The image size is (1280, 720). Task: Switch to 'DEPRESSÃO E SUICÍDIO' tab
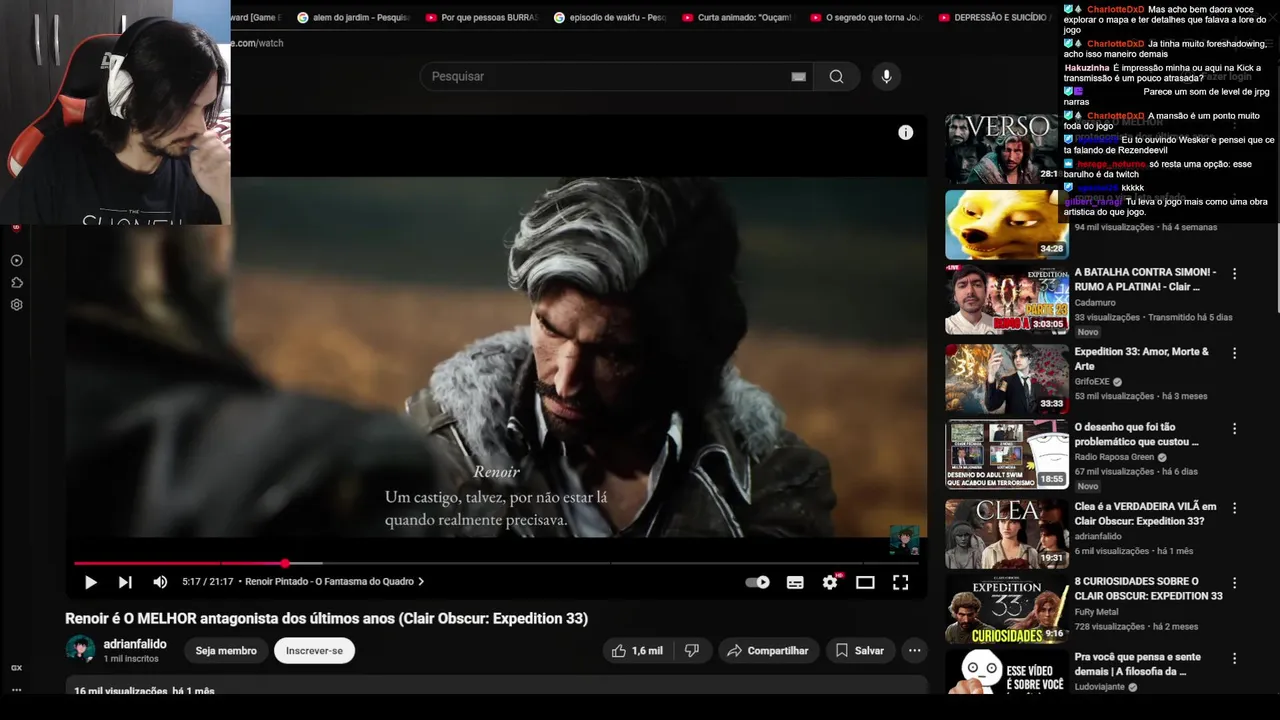(x=996, y=18)
